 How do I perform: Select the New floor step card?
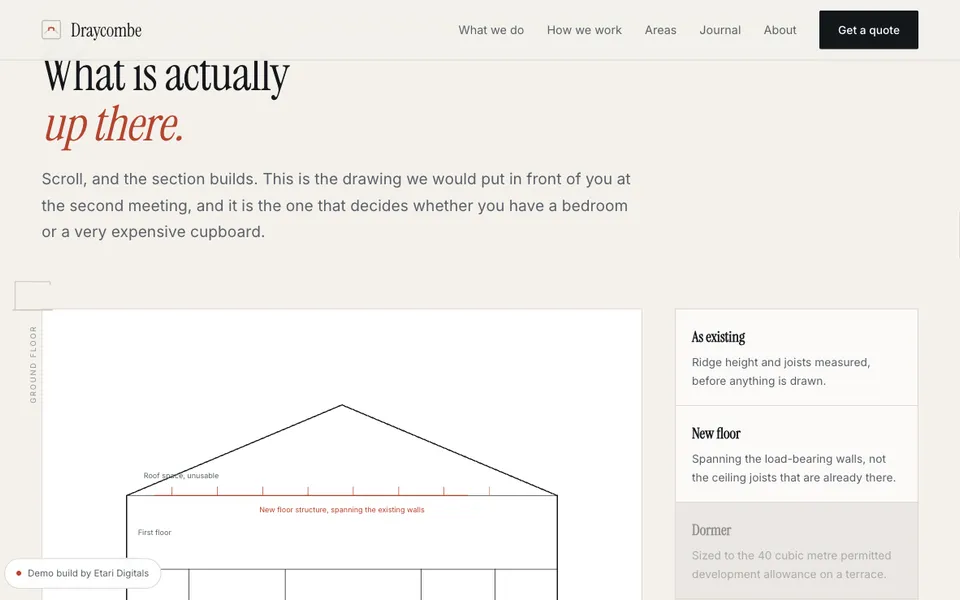pos(796,454)
